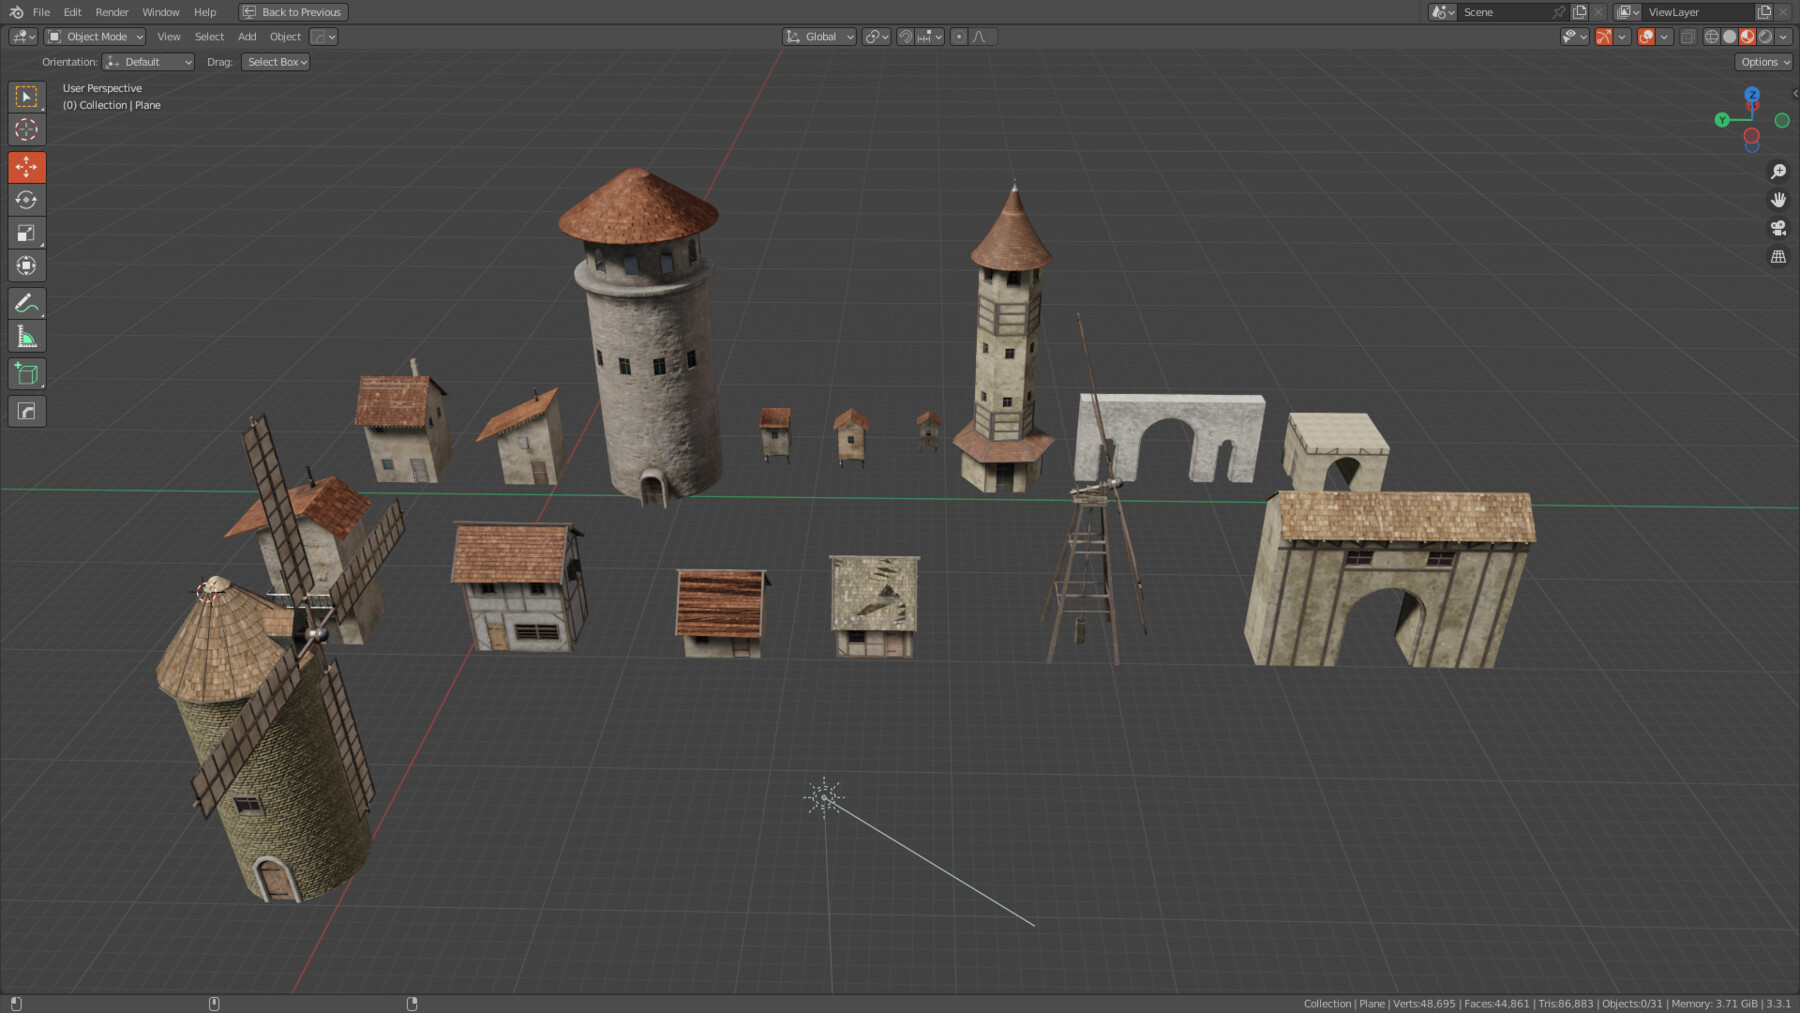The height and width of the screenshot is (1013, 1800).
Task: Open the Object Mode dropdown
Action: [95, 36]
